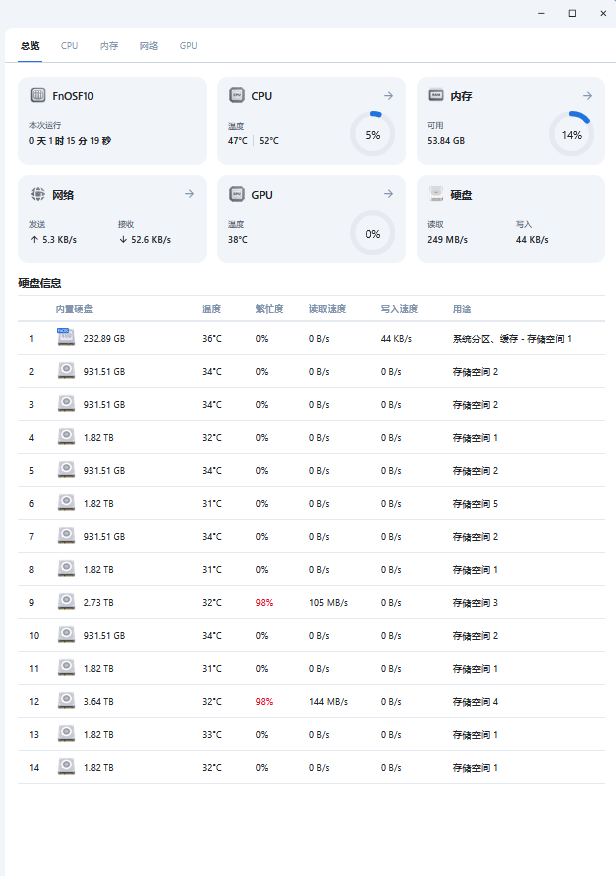The width and height of the screenshot is (616, 876).
Task: Click the memory stick icon on the 内存 card
Action: pyautogui.click(x=436, y=96)
